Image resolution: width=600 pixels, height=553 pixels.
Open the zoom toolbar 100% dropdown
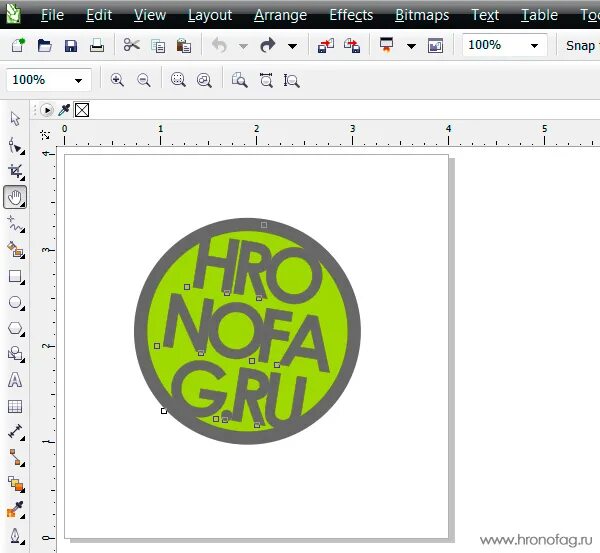click(78, 80)
